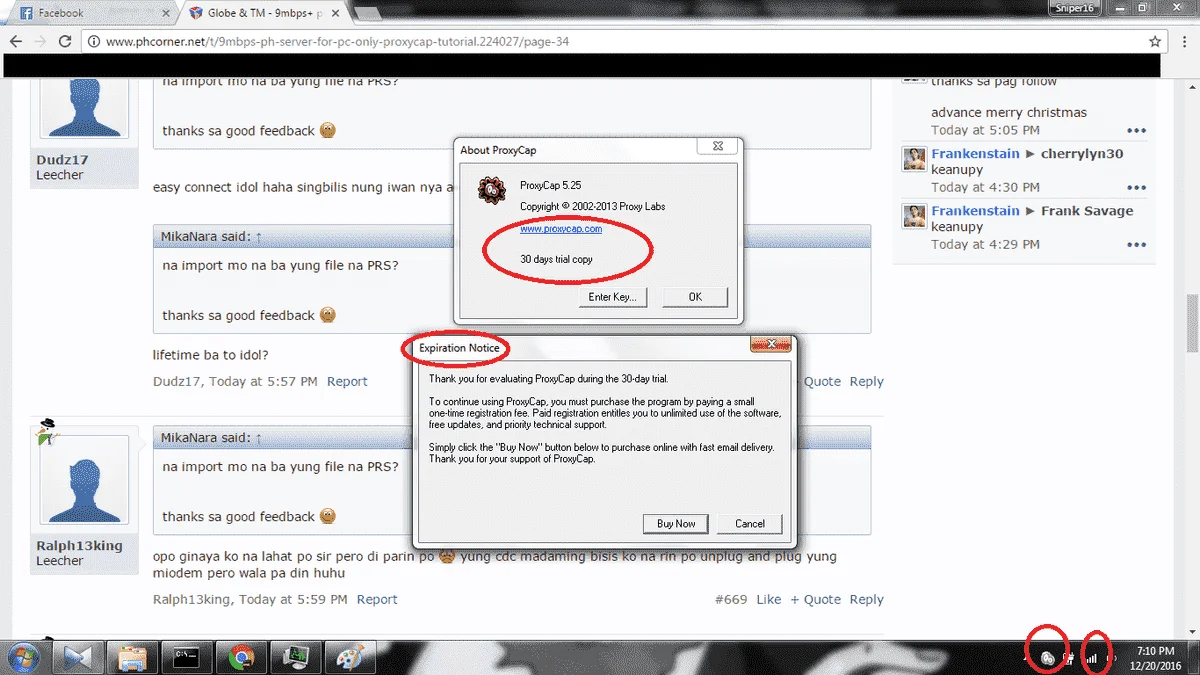Open Frankenstain's profile next to Frank Savage
The image size is (1200, 675).
[x=975, y=211]
